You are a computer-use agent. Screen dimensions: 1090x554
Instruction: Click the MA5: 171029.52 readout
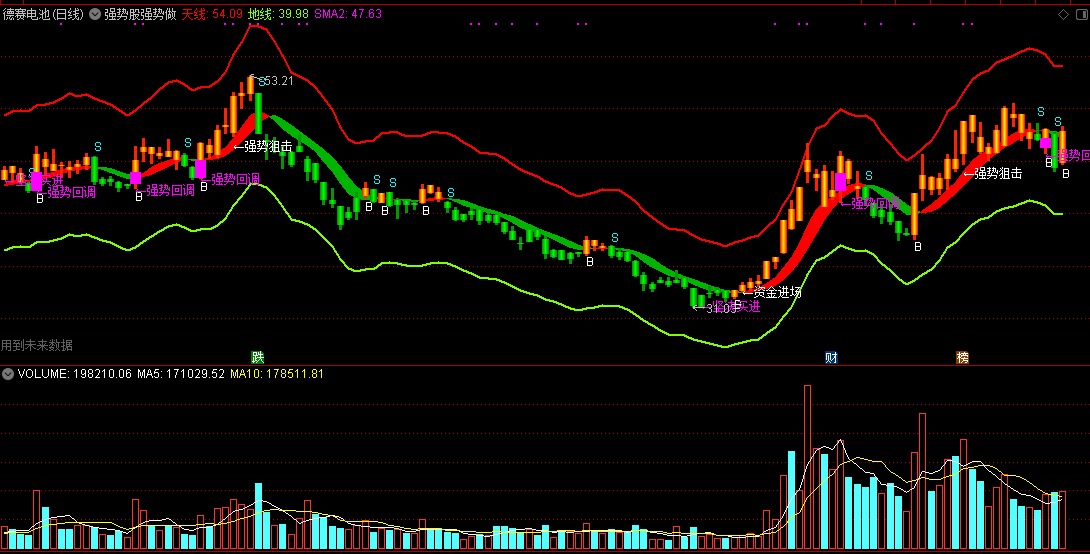click(181, 374)
